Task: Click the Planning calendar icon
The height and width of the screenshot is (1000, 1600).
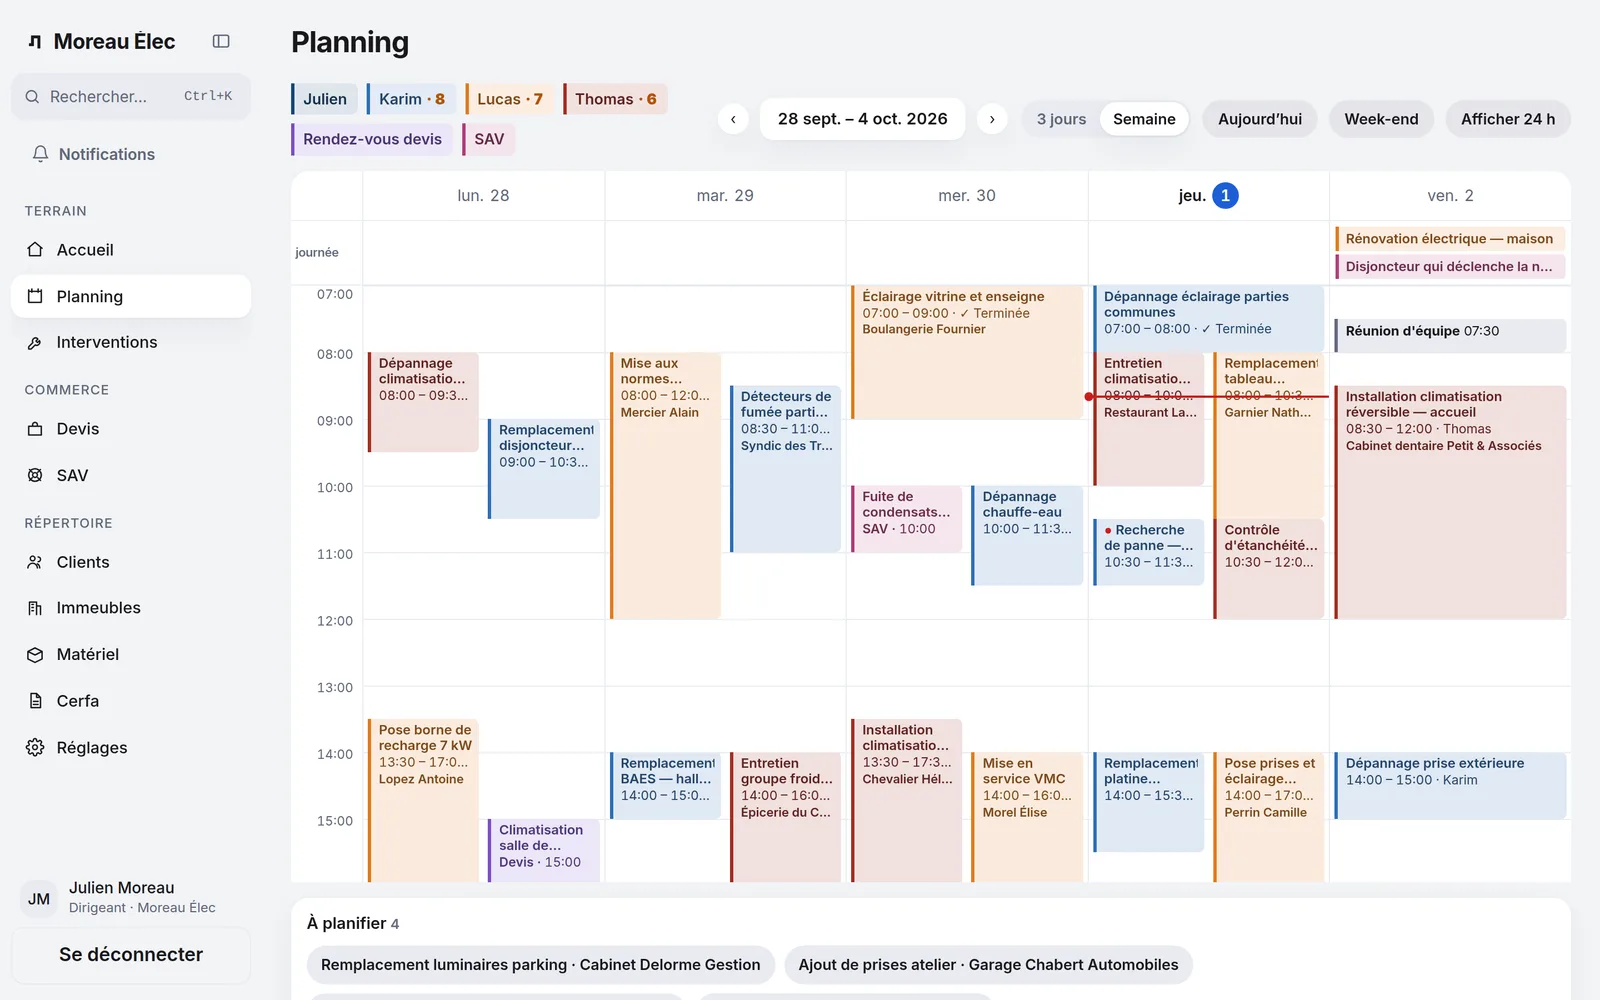Action: click(x=35, y=296)
